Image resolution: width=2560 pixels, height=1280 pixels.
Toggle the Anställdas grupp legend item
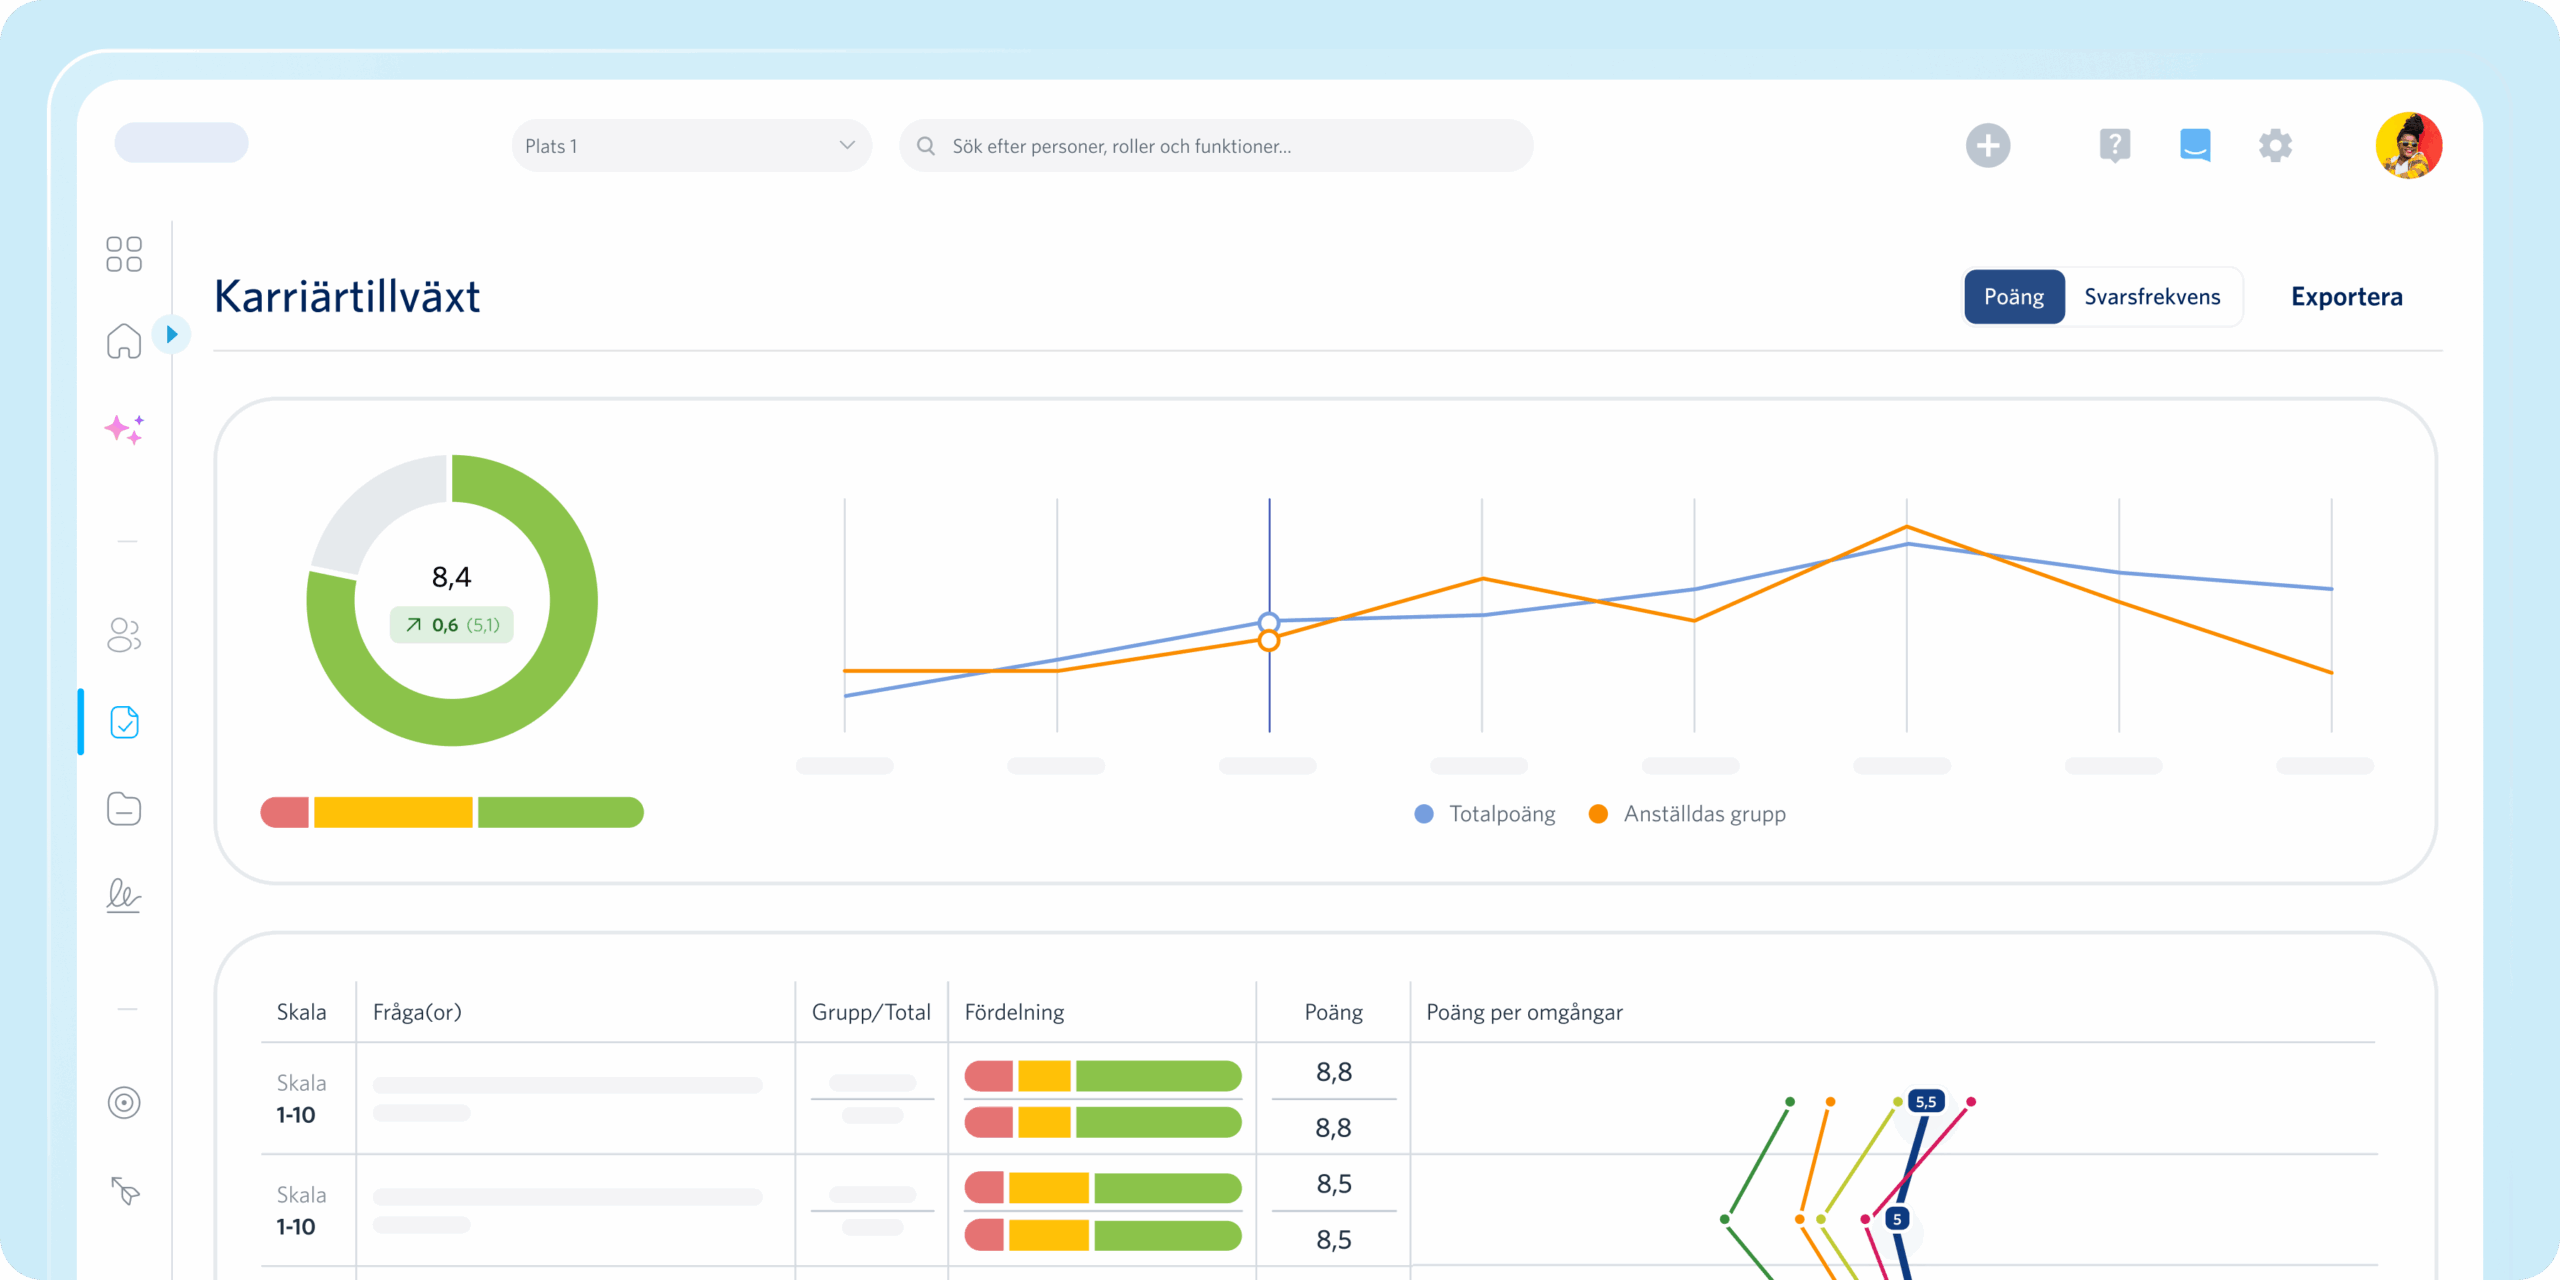pos(1687,814)
